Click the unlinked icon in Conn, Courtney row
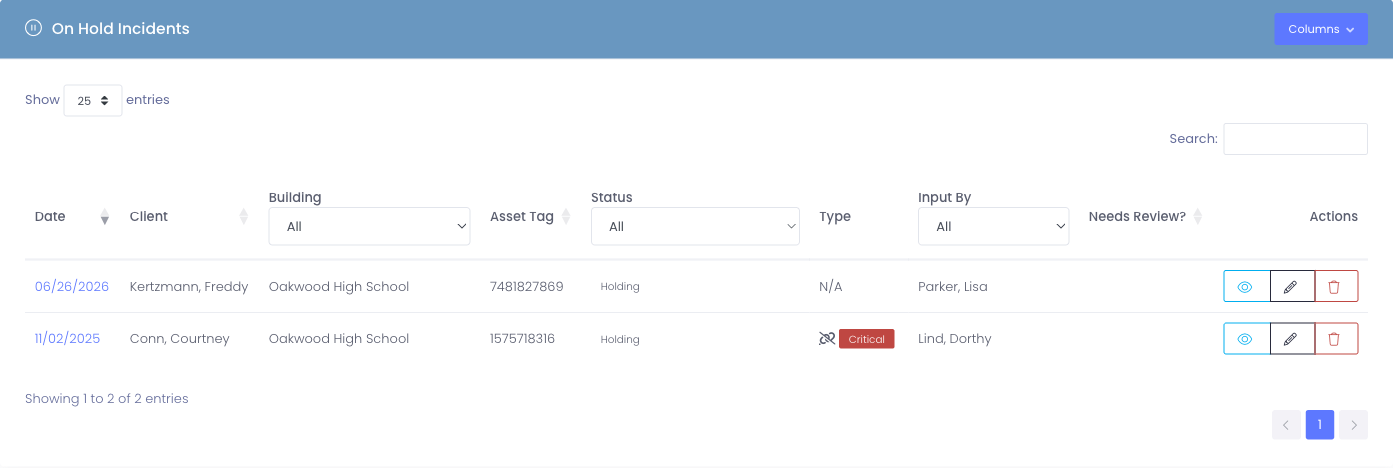The height and width of the screenshot is (468, 1393). click(827, 339)
